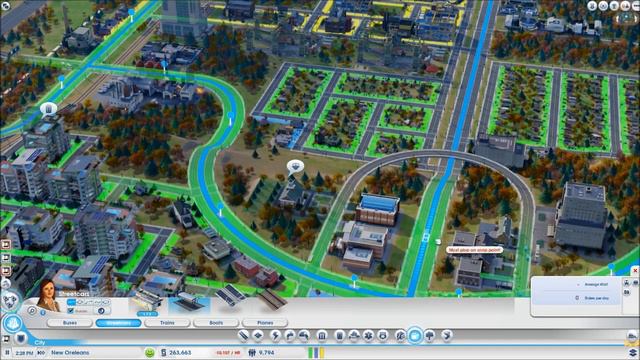Viewport: 640px width, 360px height.
Task: Switch to the Trains tab
Action: [x=167, y=322]
